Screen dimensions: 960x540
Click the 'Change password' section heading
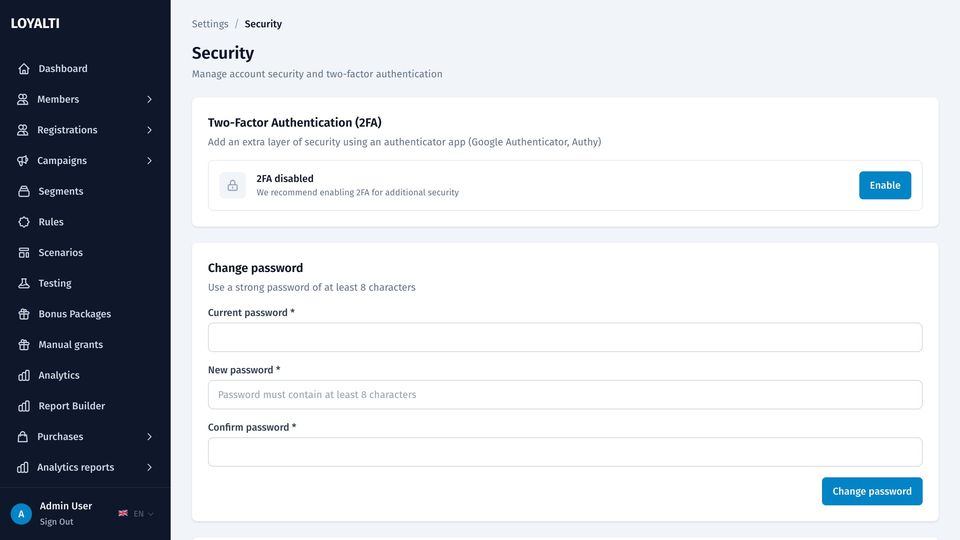(255, 268)
